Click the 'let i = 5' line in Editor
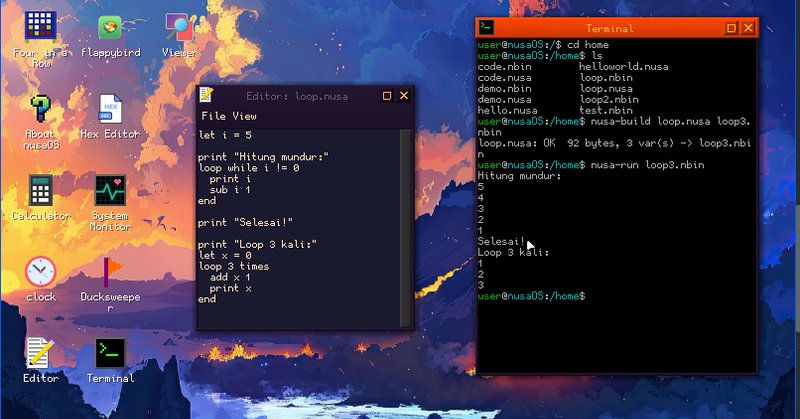 225,135
